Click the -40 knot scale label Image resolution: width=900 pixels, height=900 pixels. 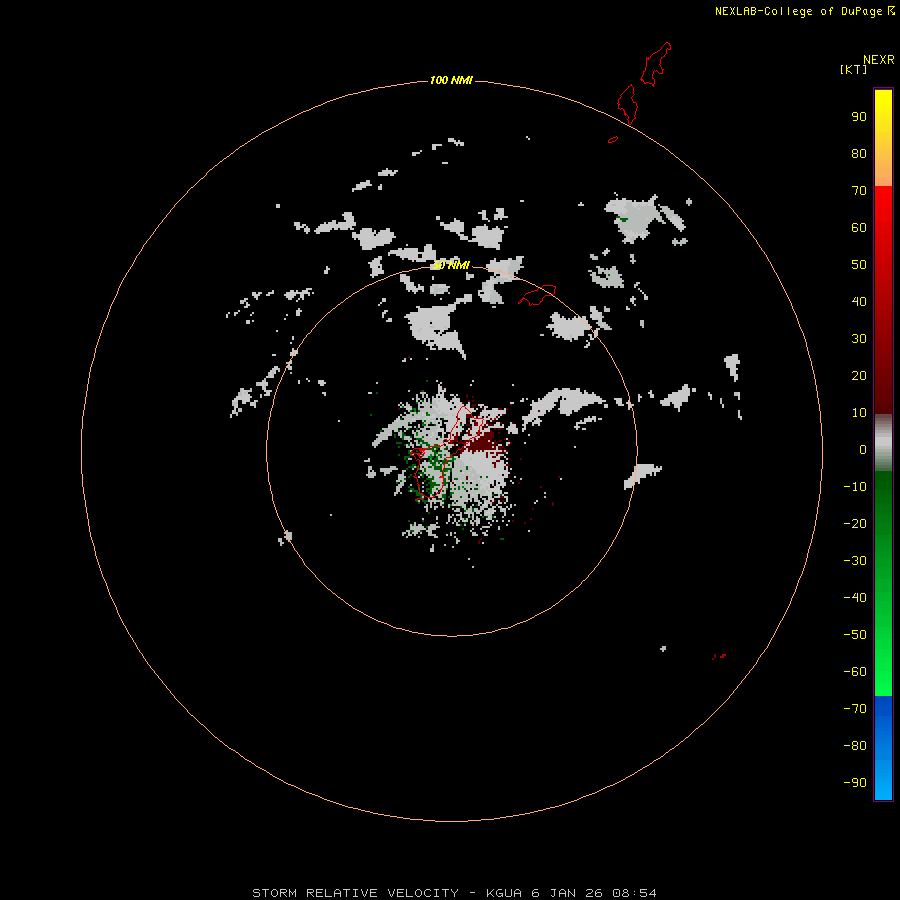(855, 598)
